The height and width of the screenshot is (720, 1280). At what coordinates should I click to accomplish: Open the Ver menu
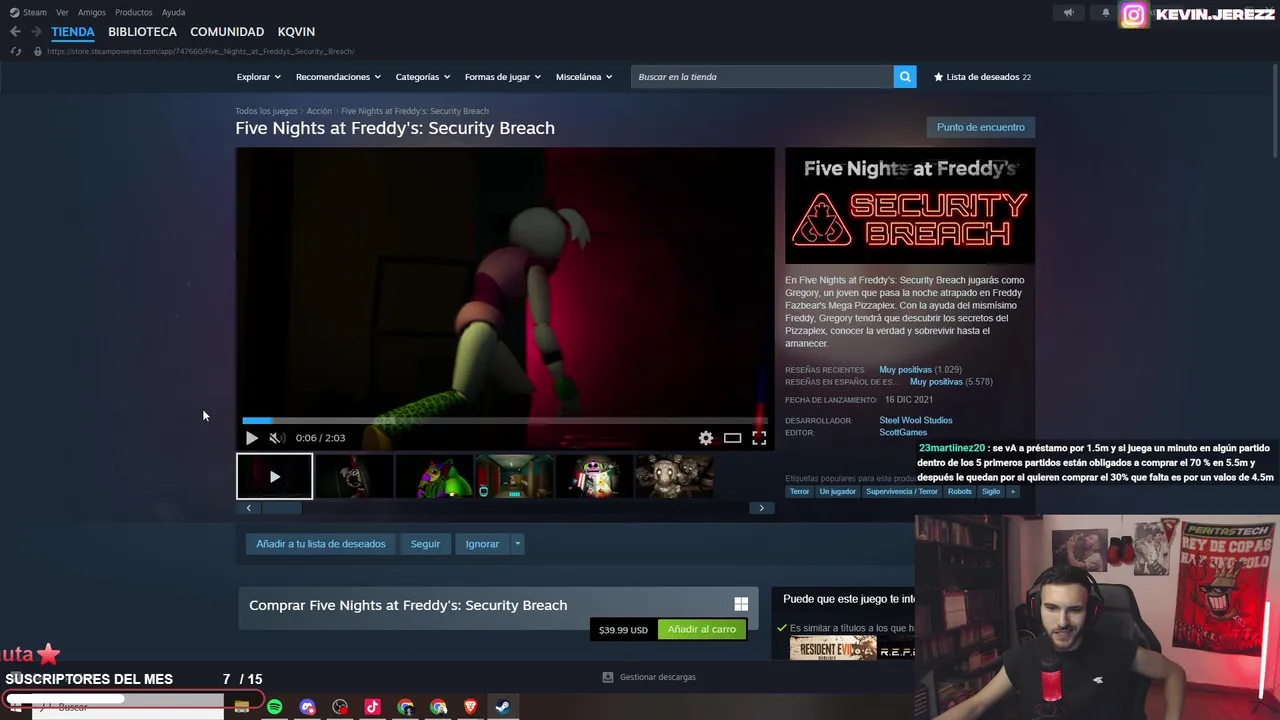(x=62, y=12)
